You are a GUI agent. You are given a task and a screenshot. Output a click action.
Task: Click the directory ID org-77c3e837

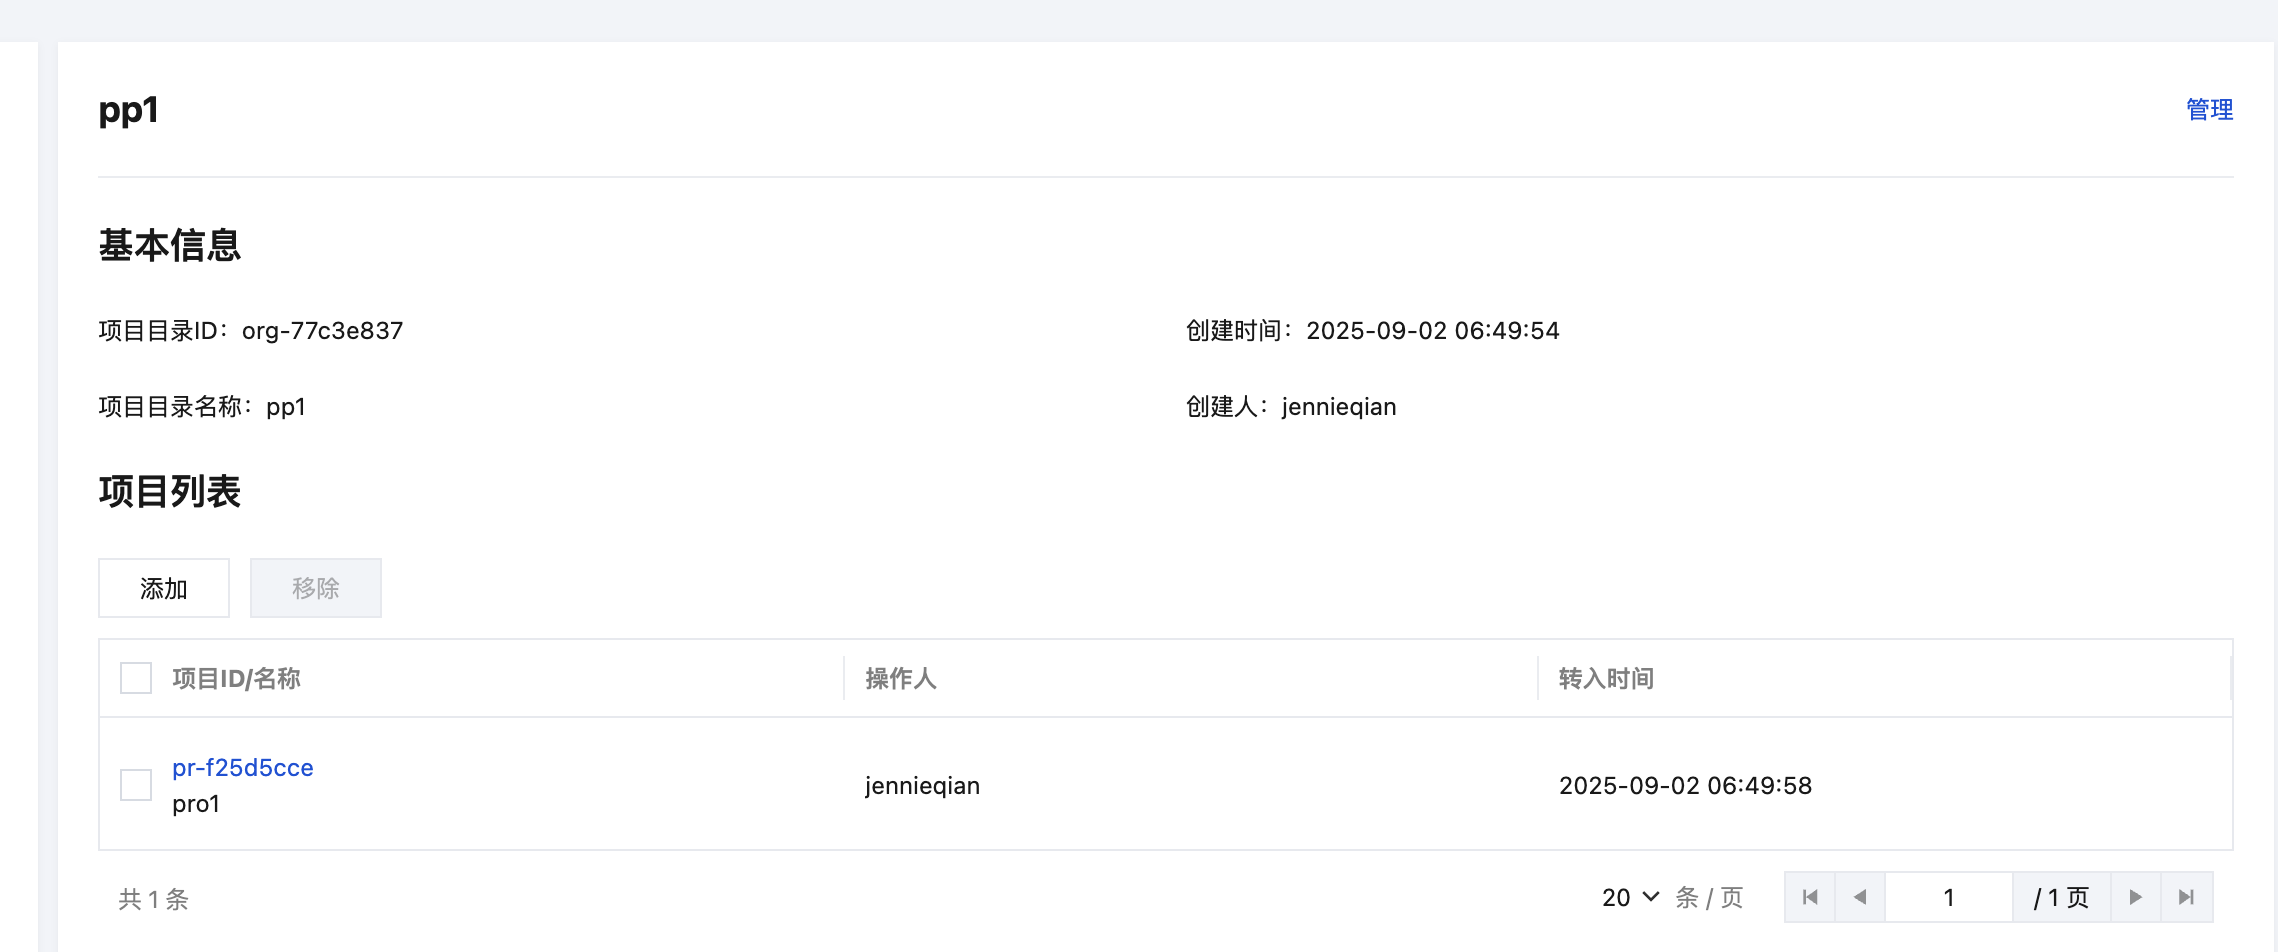[x=322, y=331]
